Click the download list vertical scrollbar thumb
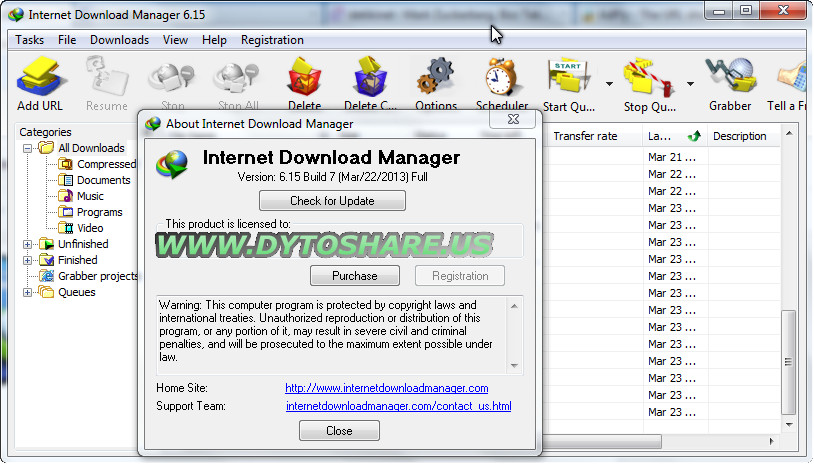Viewport: 814px width, 464px height. point(789,362)
